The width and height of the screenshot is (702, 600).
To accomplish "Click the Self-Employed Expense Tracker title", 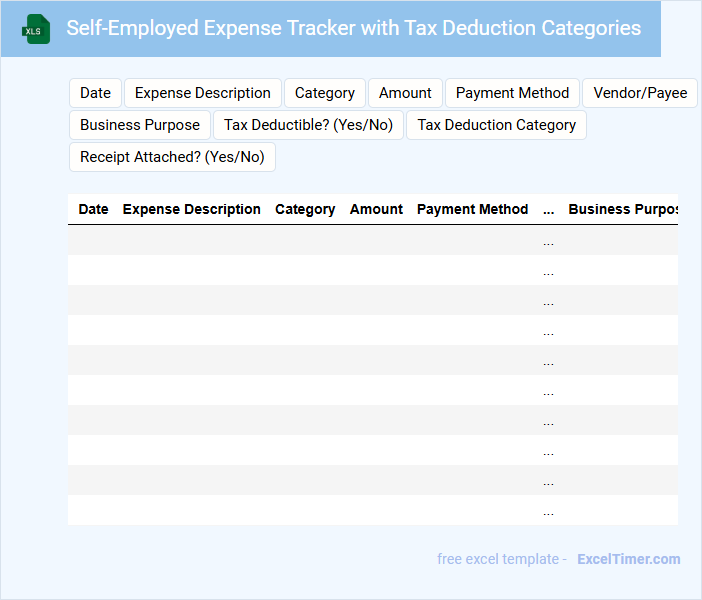I will point(354,28).
